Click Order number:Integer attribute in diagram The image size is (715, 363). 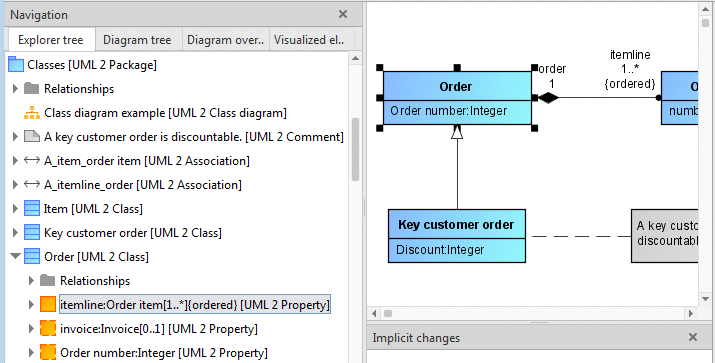pos(449,111)
